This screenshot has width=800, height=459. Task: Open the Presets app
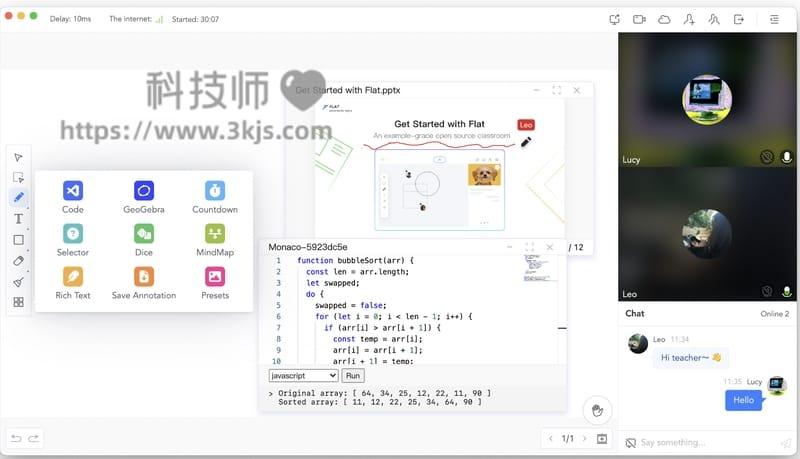point(215,283)
